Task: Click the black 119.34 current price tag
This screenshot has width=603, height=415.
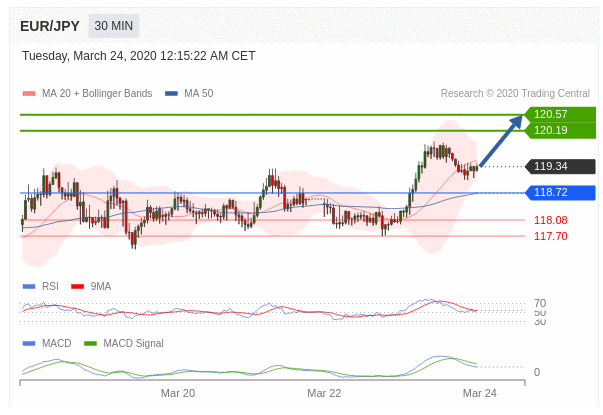Action: click(558, 167)
